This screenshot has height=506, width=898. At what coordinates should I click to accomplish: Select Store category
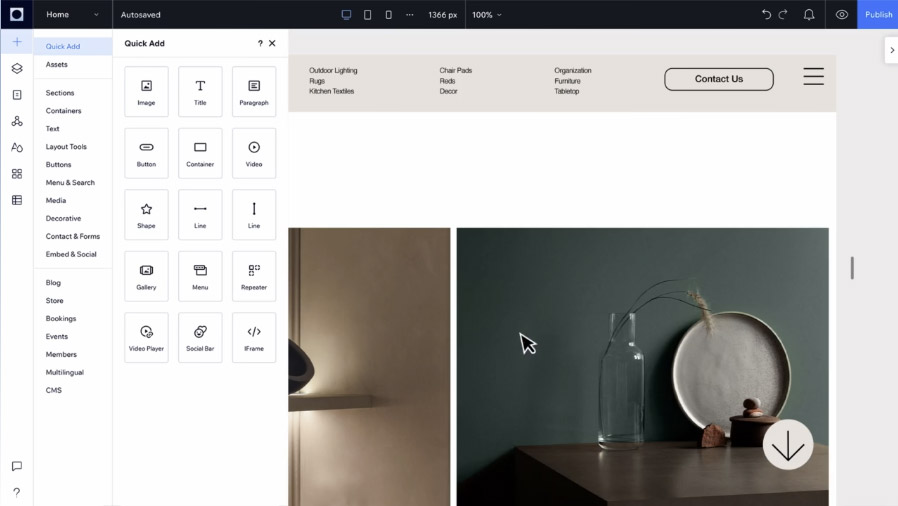coord(55,301)
